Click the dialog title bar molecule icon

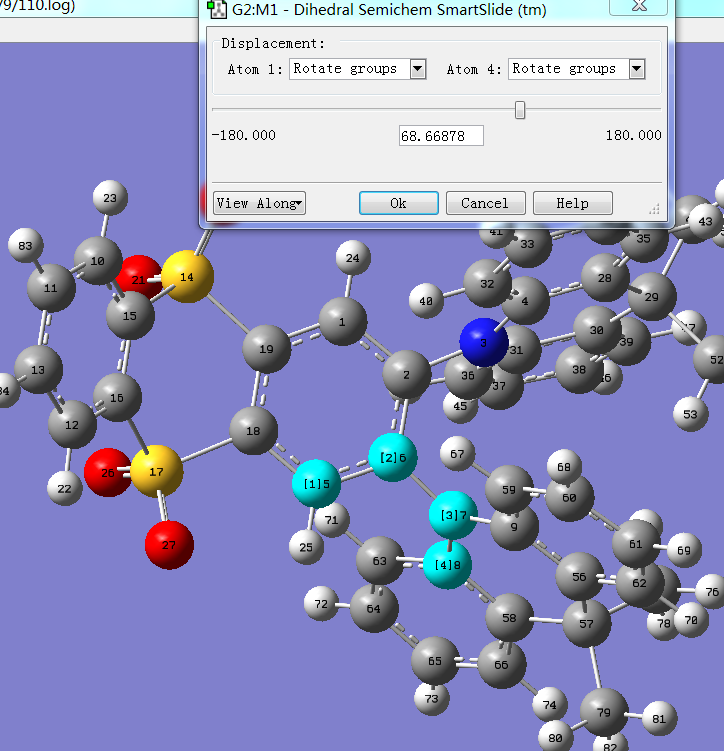pos(217,9)
